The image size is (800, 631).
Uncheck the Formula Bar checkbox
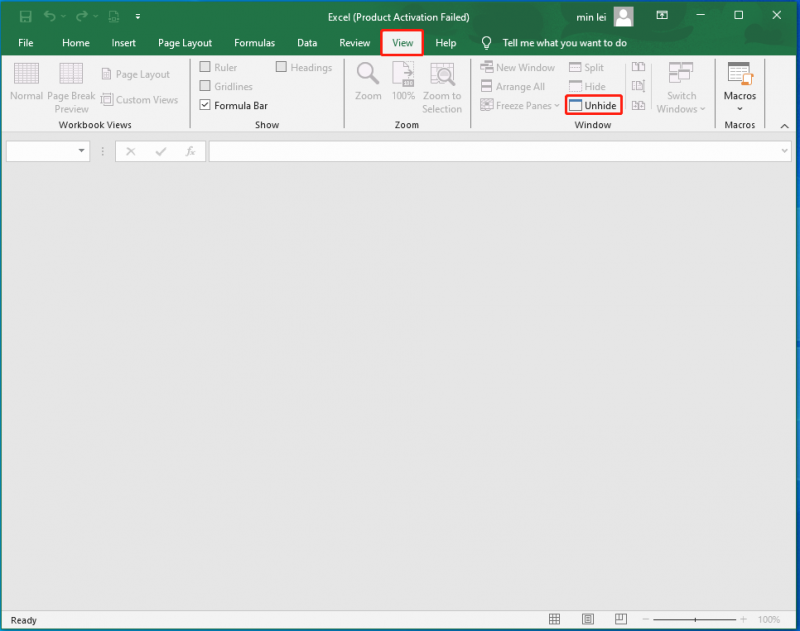click(x=205, y=105)
